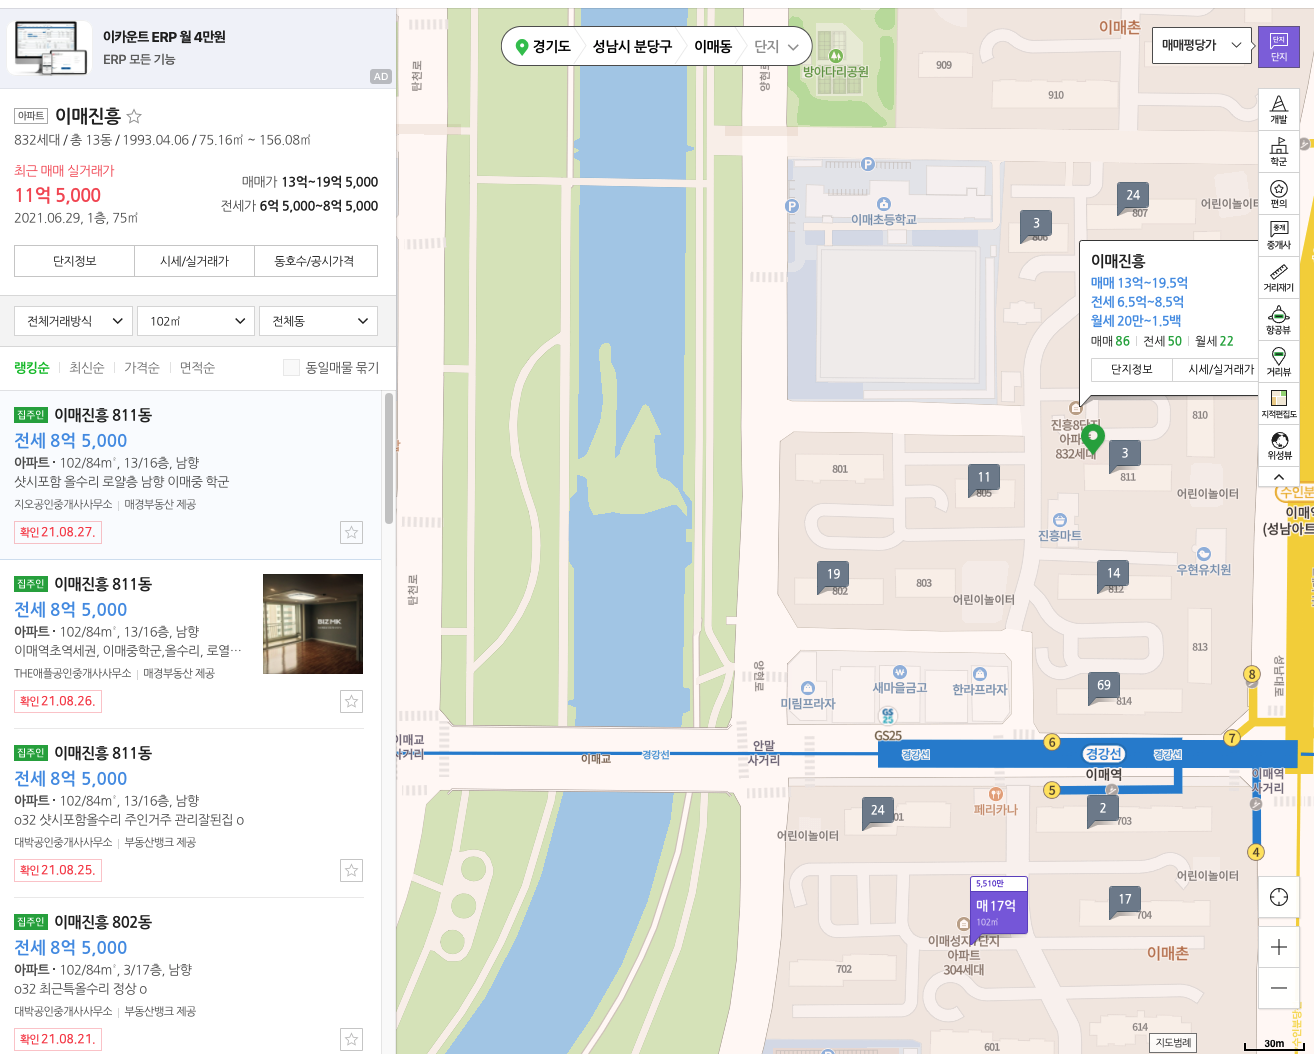Open the 단지정보 tab in side panel
1314x1054 pixels.
point(74,261)
